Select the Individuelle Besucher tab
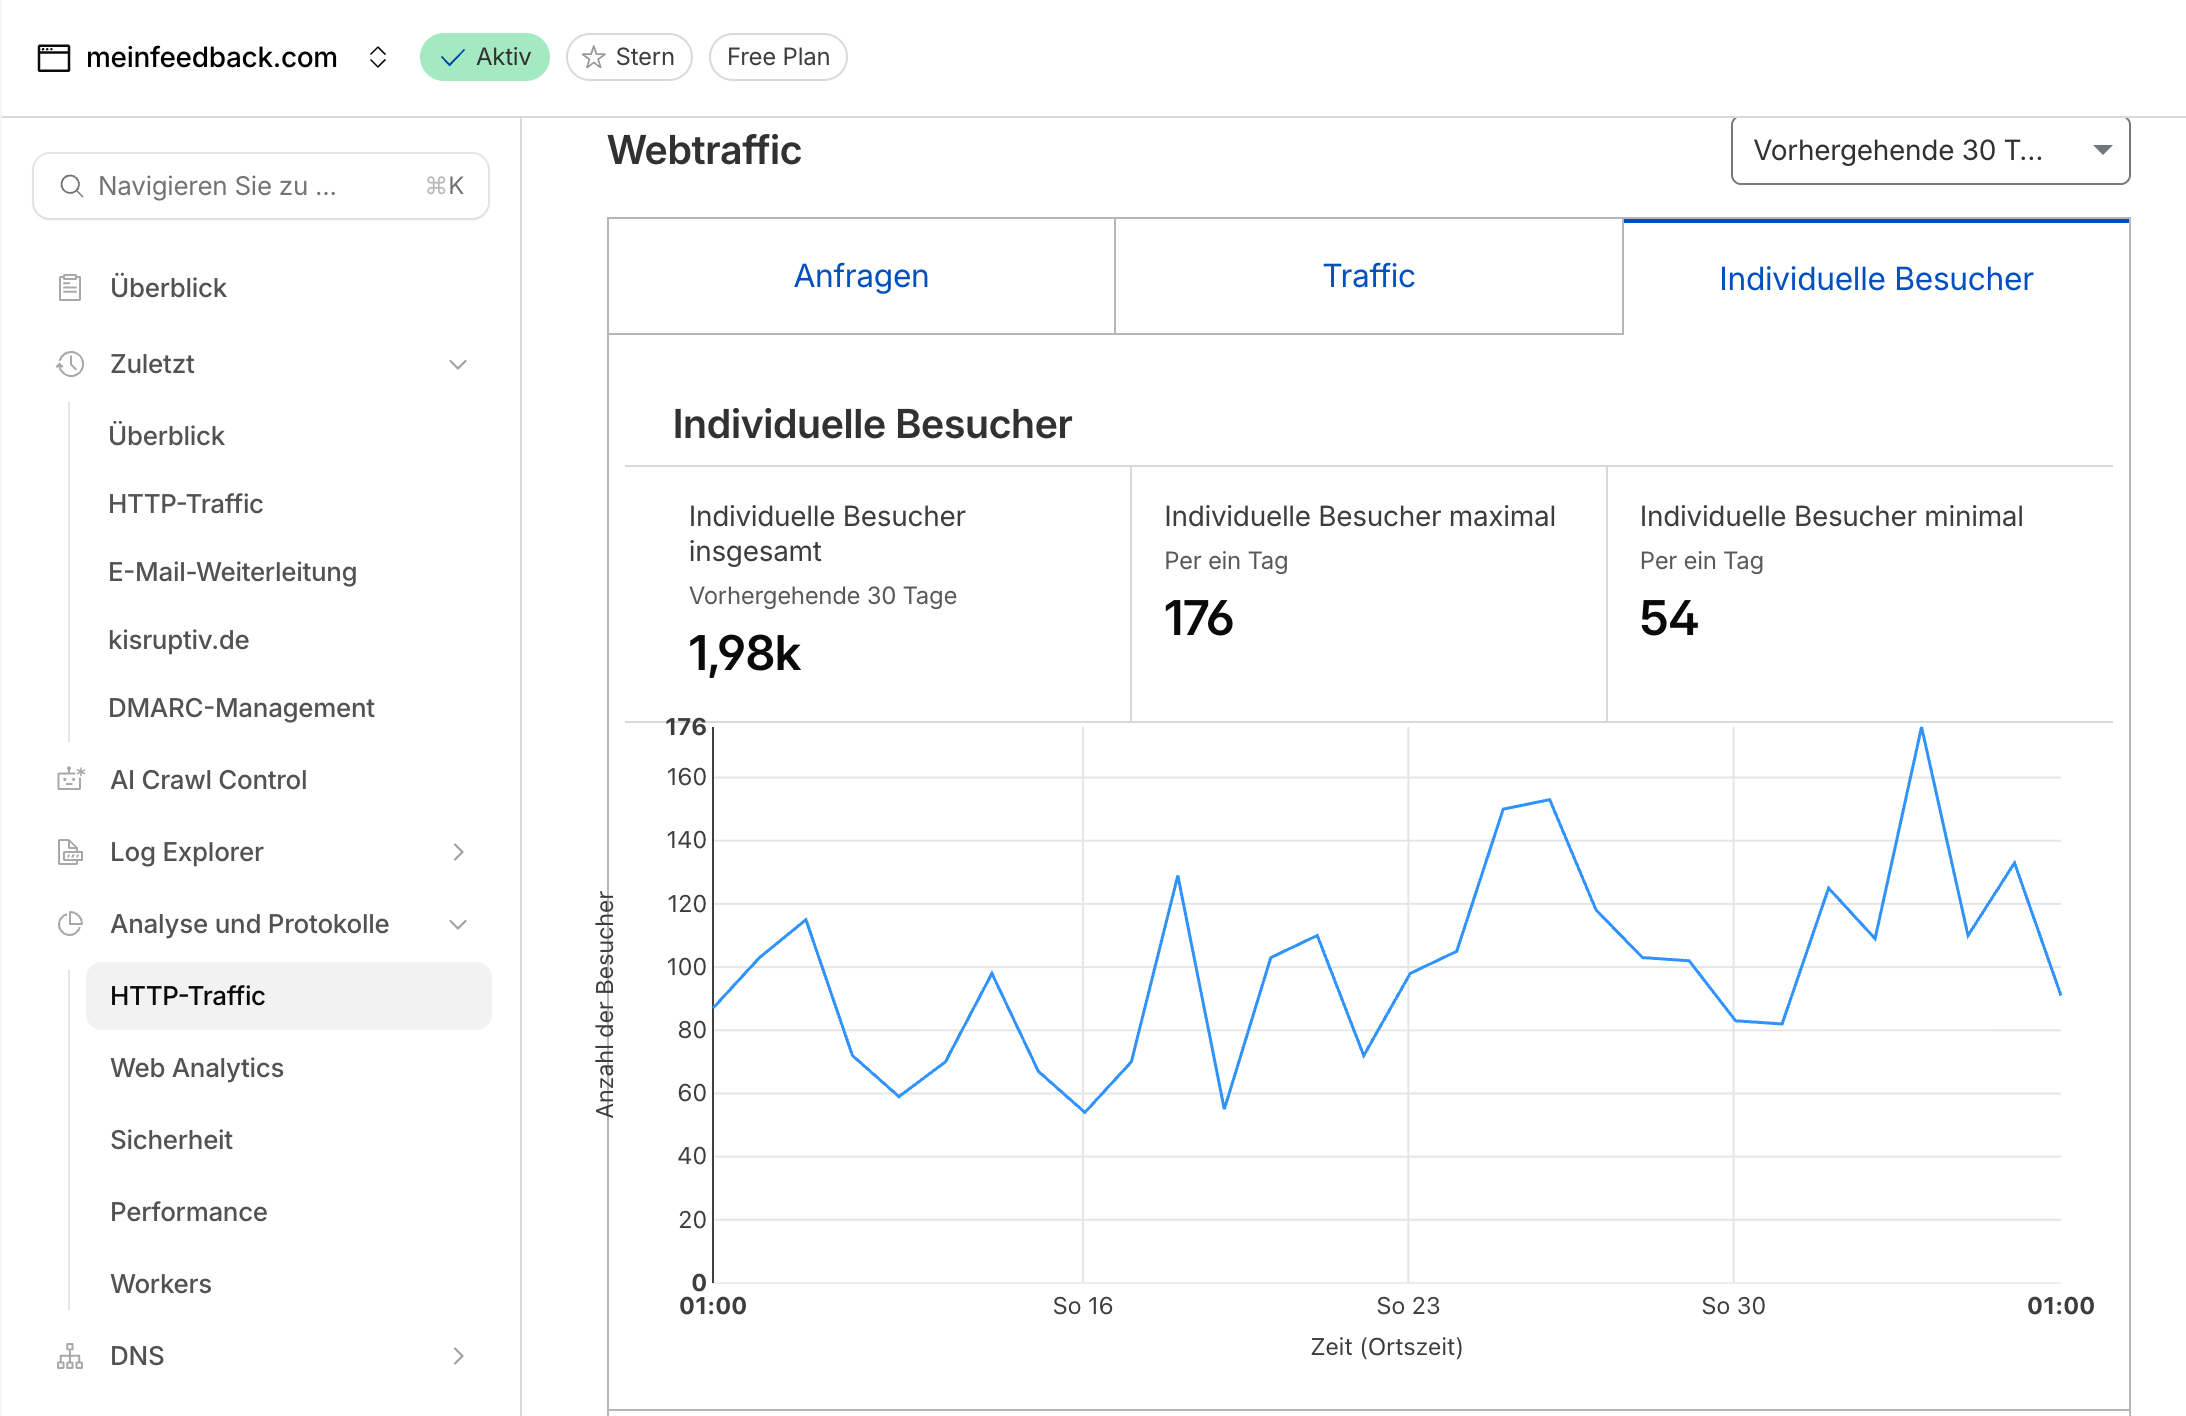The height and width of the screenshot is (1416, 2186). pyautogui.click(x=1876, y=278)
